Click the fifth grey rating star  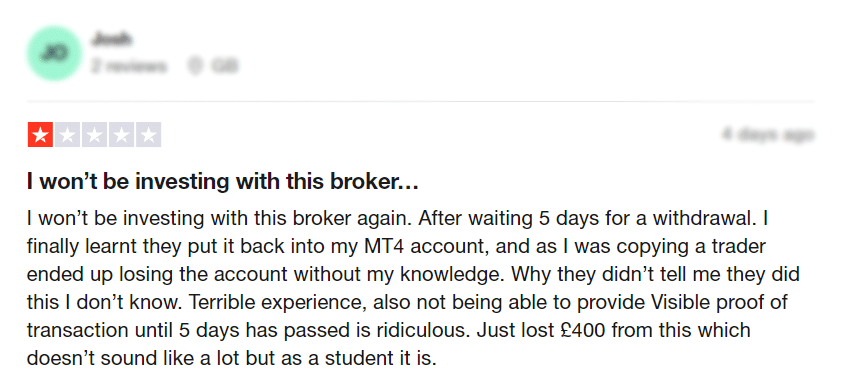(x=148, y=135)
